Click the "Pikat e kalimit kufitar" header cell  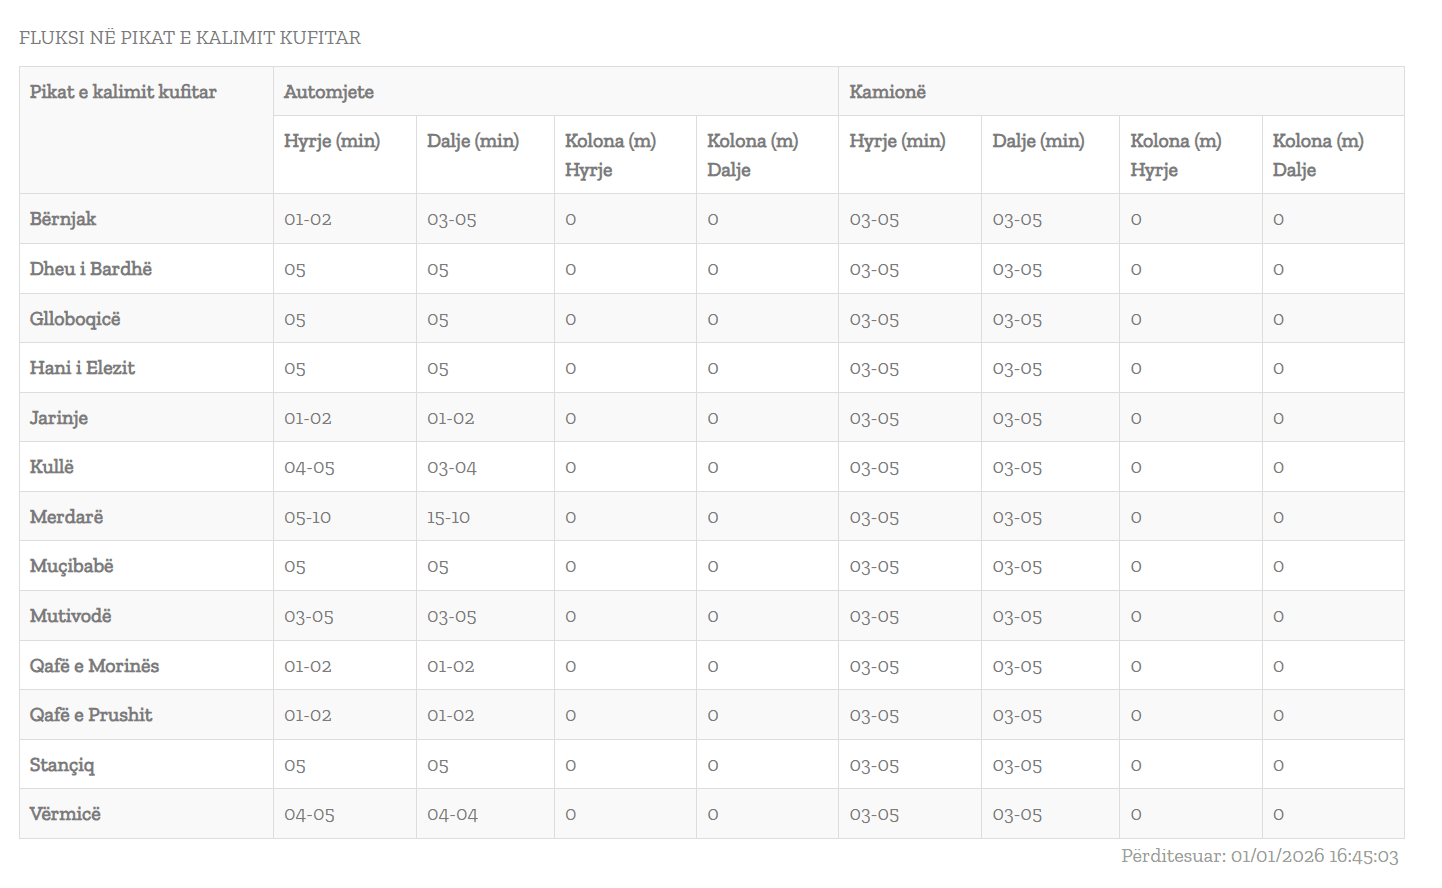(123, 92)
